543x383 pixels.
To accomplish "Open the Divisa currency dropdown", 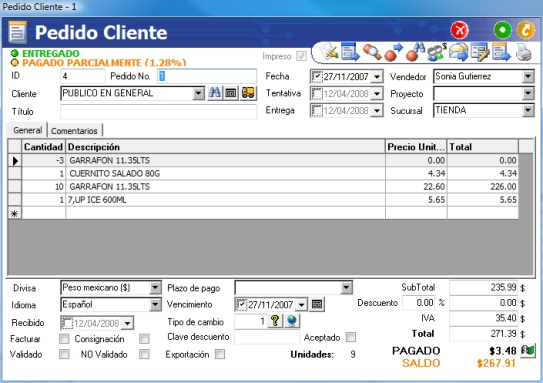I will pyautogui.click(x=155, y=288).
